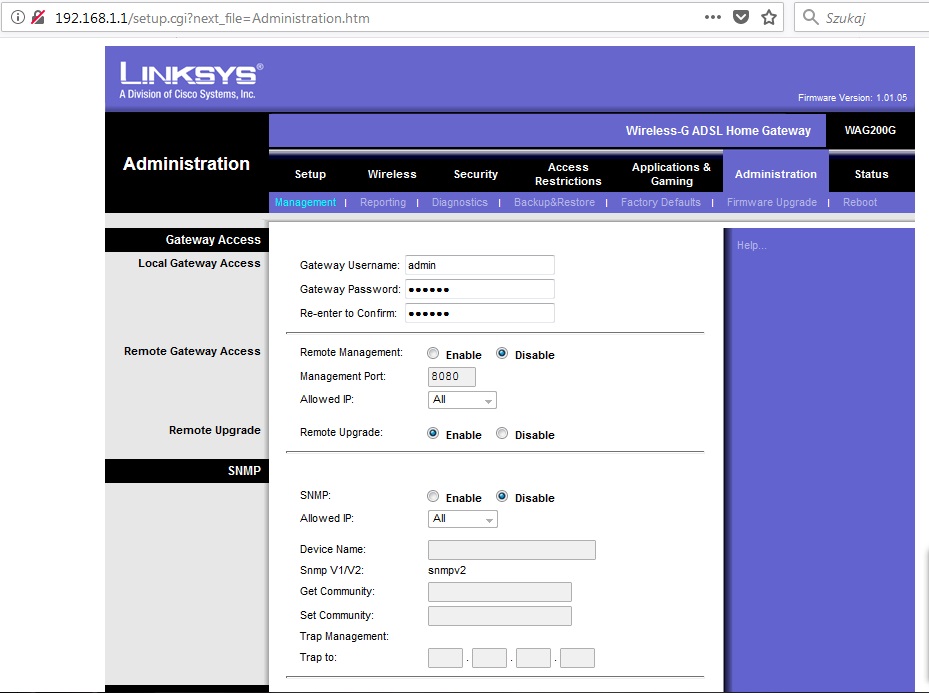Screen dimensions: 929x693
Task: Click the Pocket save icon
Action: pyautogui.click(x=741, y=17)
